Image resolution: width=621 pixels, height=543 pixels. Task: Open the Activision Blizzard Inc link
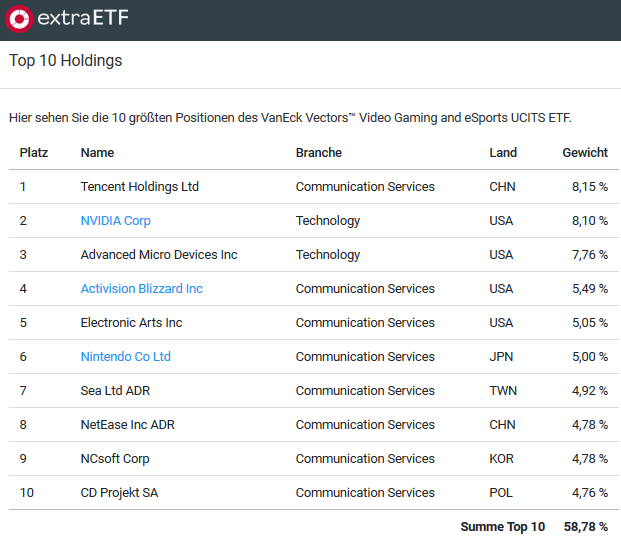141,288
